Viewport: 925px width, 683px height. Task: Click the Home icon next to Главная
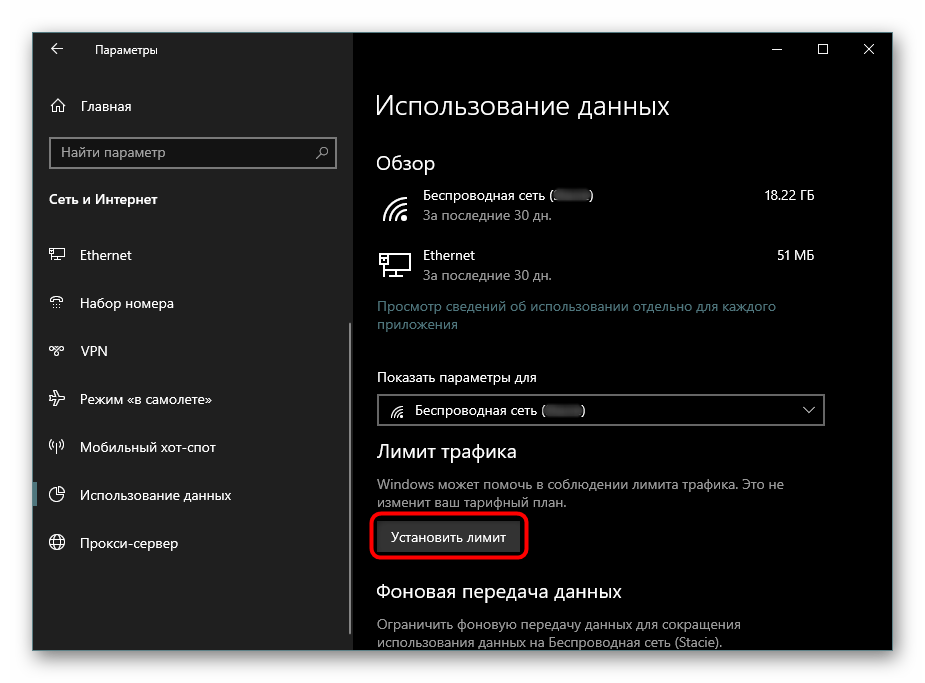pos(58,106)
